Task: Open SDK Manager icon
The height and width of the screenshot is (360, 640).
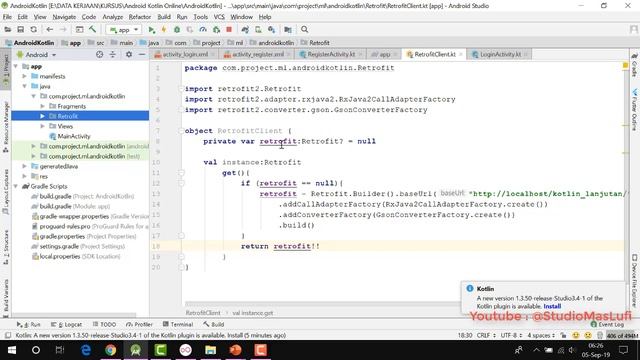Action: (x=271, y=29)
